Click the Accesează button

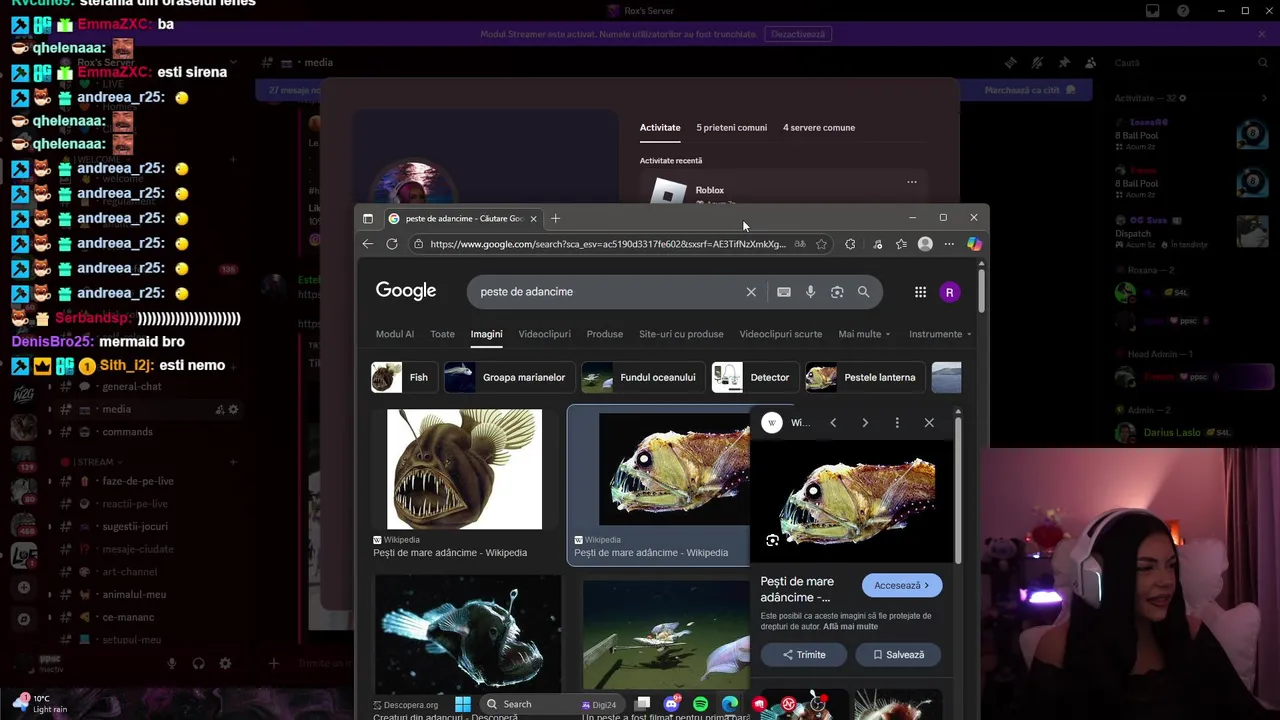902,585
